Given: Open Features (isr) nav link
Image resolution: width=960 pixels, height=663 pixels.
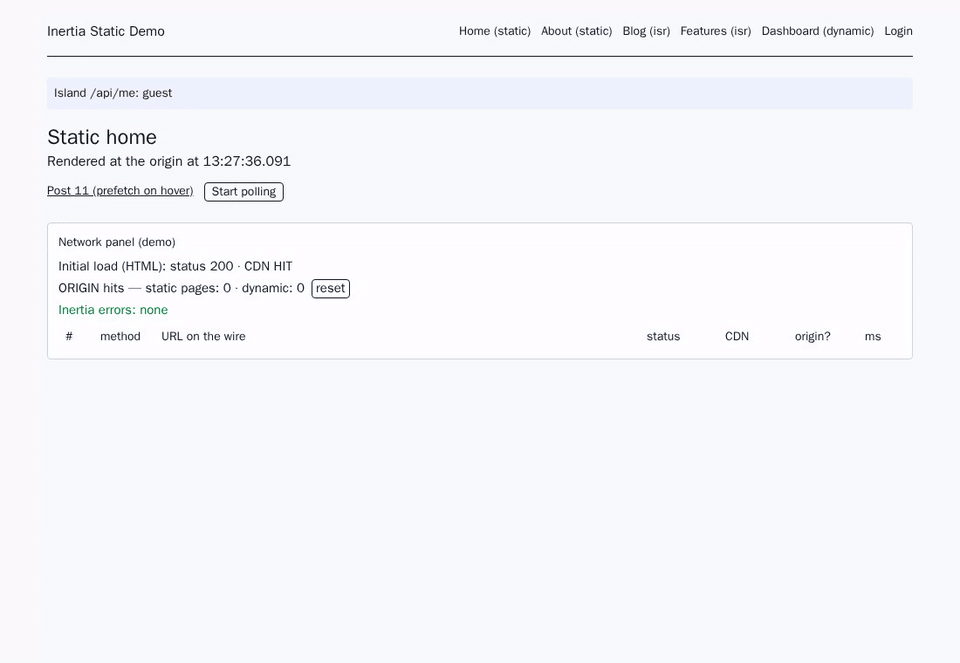Looking at the screenshot, I should click(716, 31).
